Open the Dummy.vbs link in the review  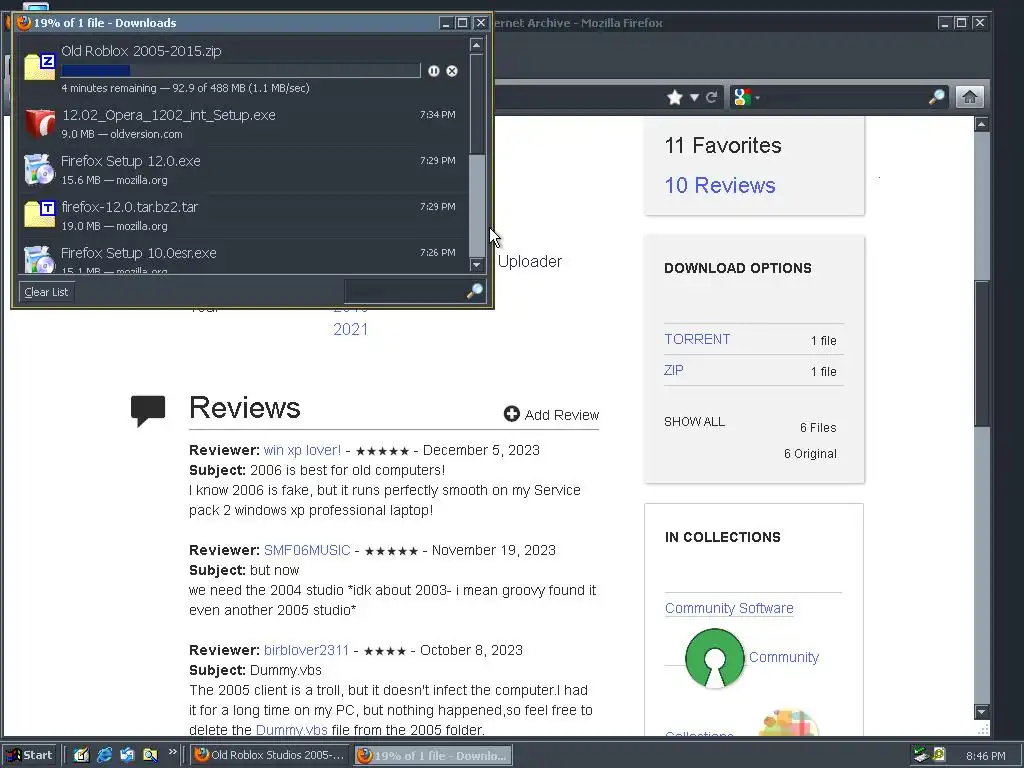click(291, 729)
